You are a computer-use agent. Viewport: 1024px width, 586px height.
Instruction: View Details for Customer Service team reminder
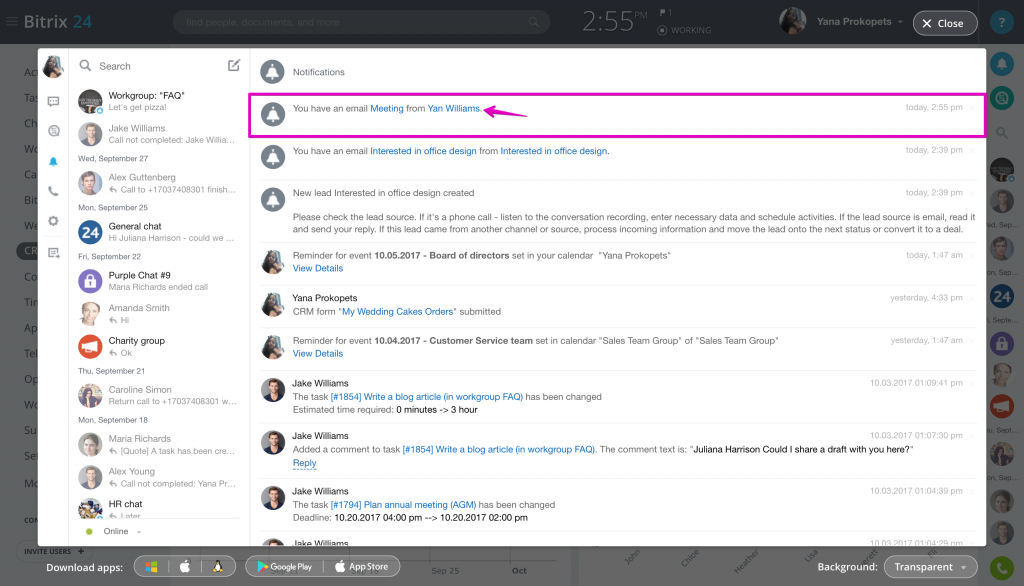click(x=317, y=353)
